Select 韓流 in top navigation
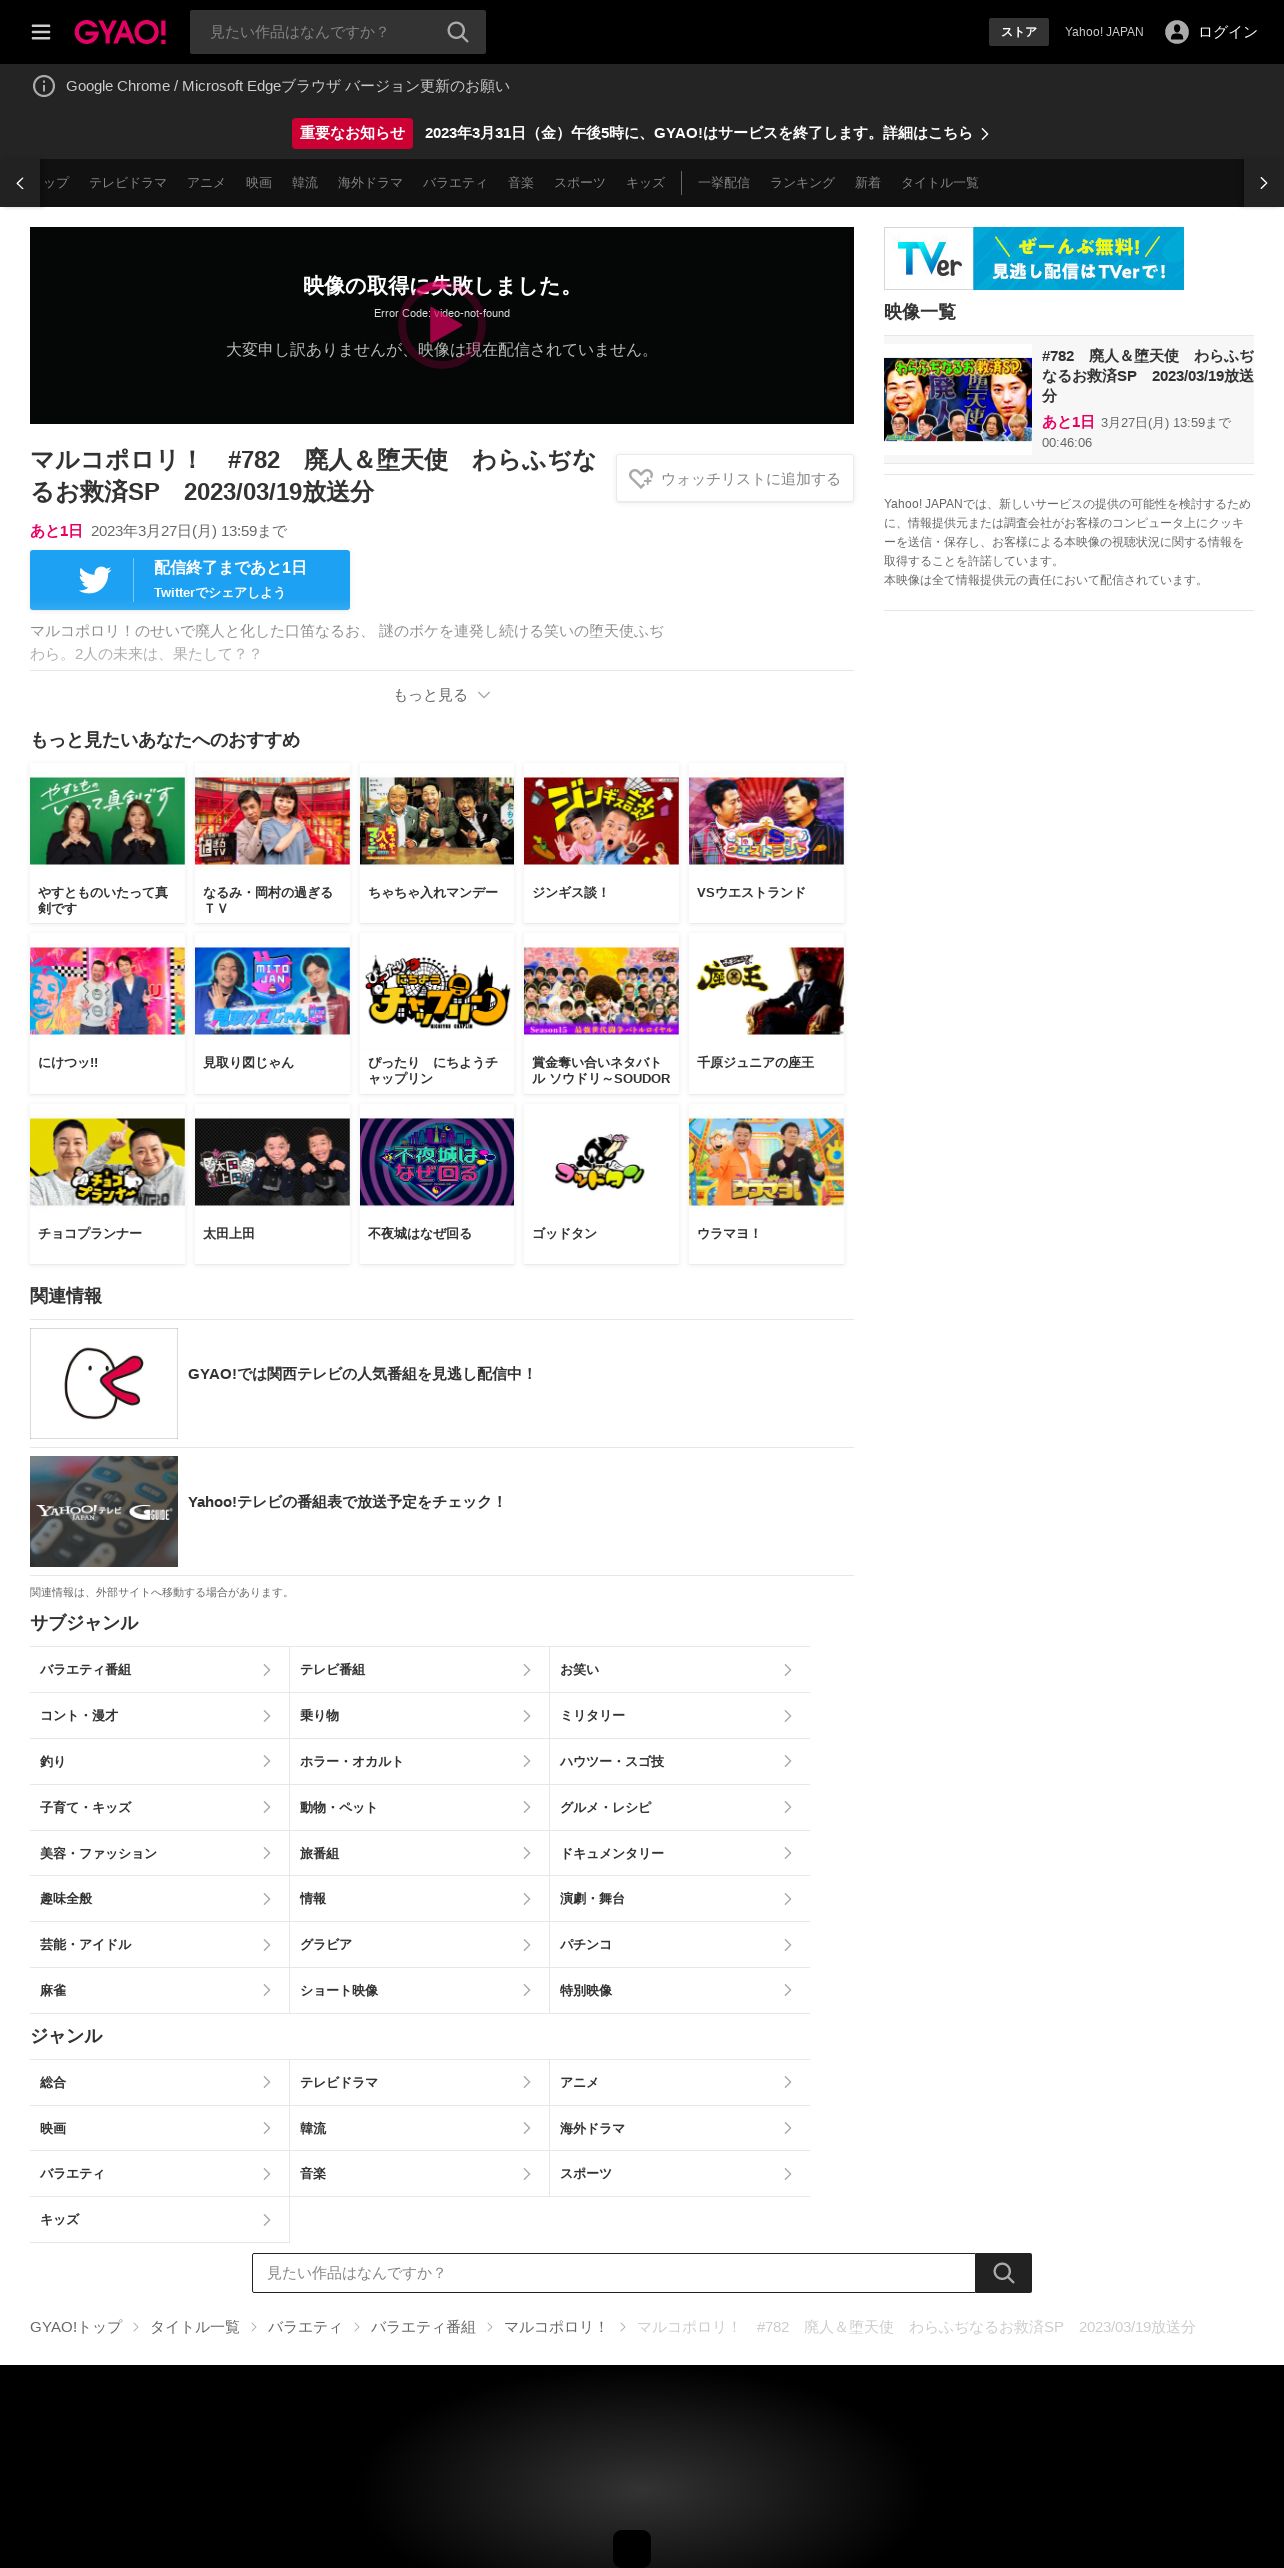Viewport: 1284px width, 2568px height. click(x=305, y=183)
